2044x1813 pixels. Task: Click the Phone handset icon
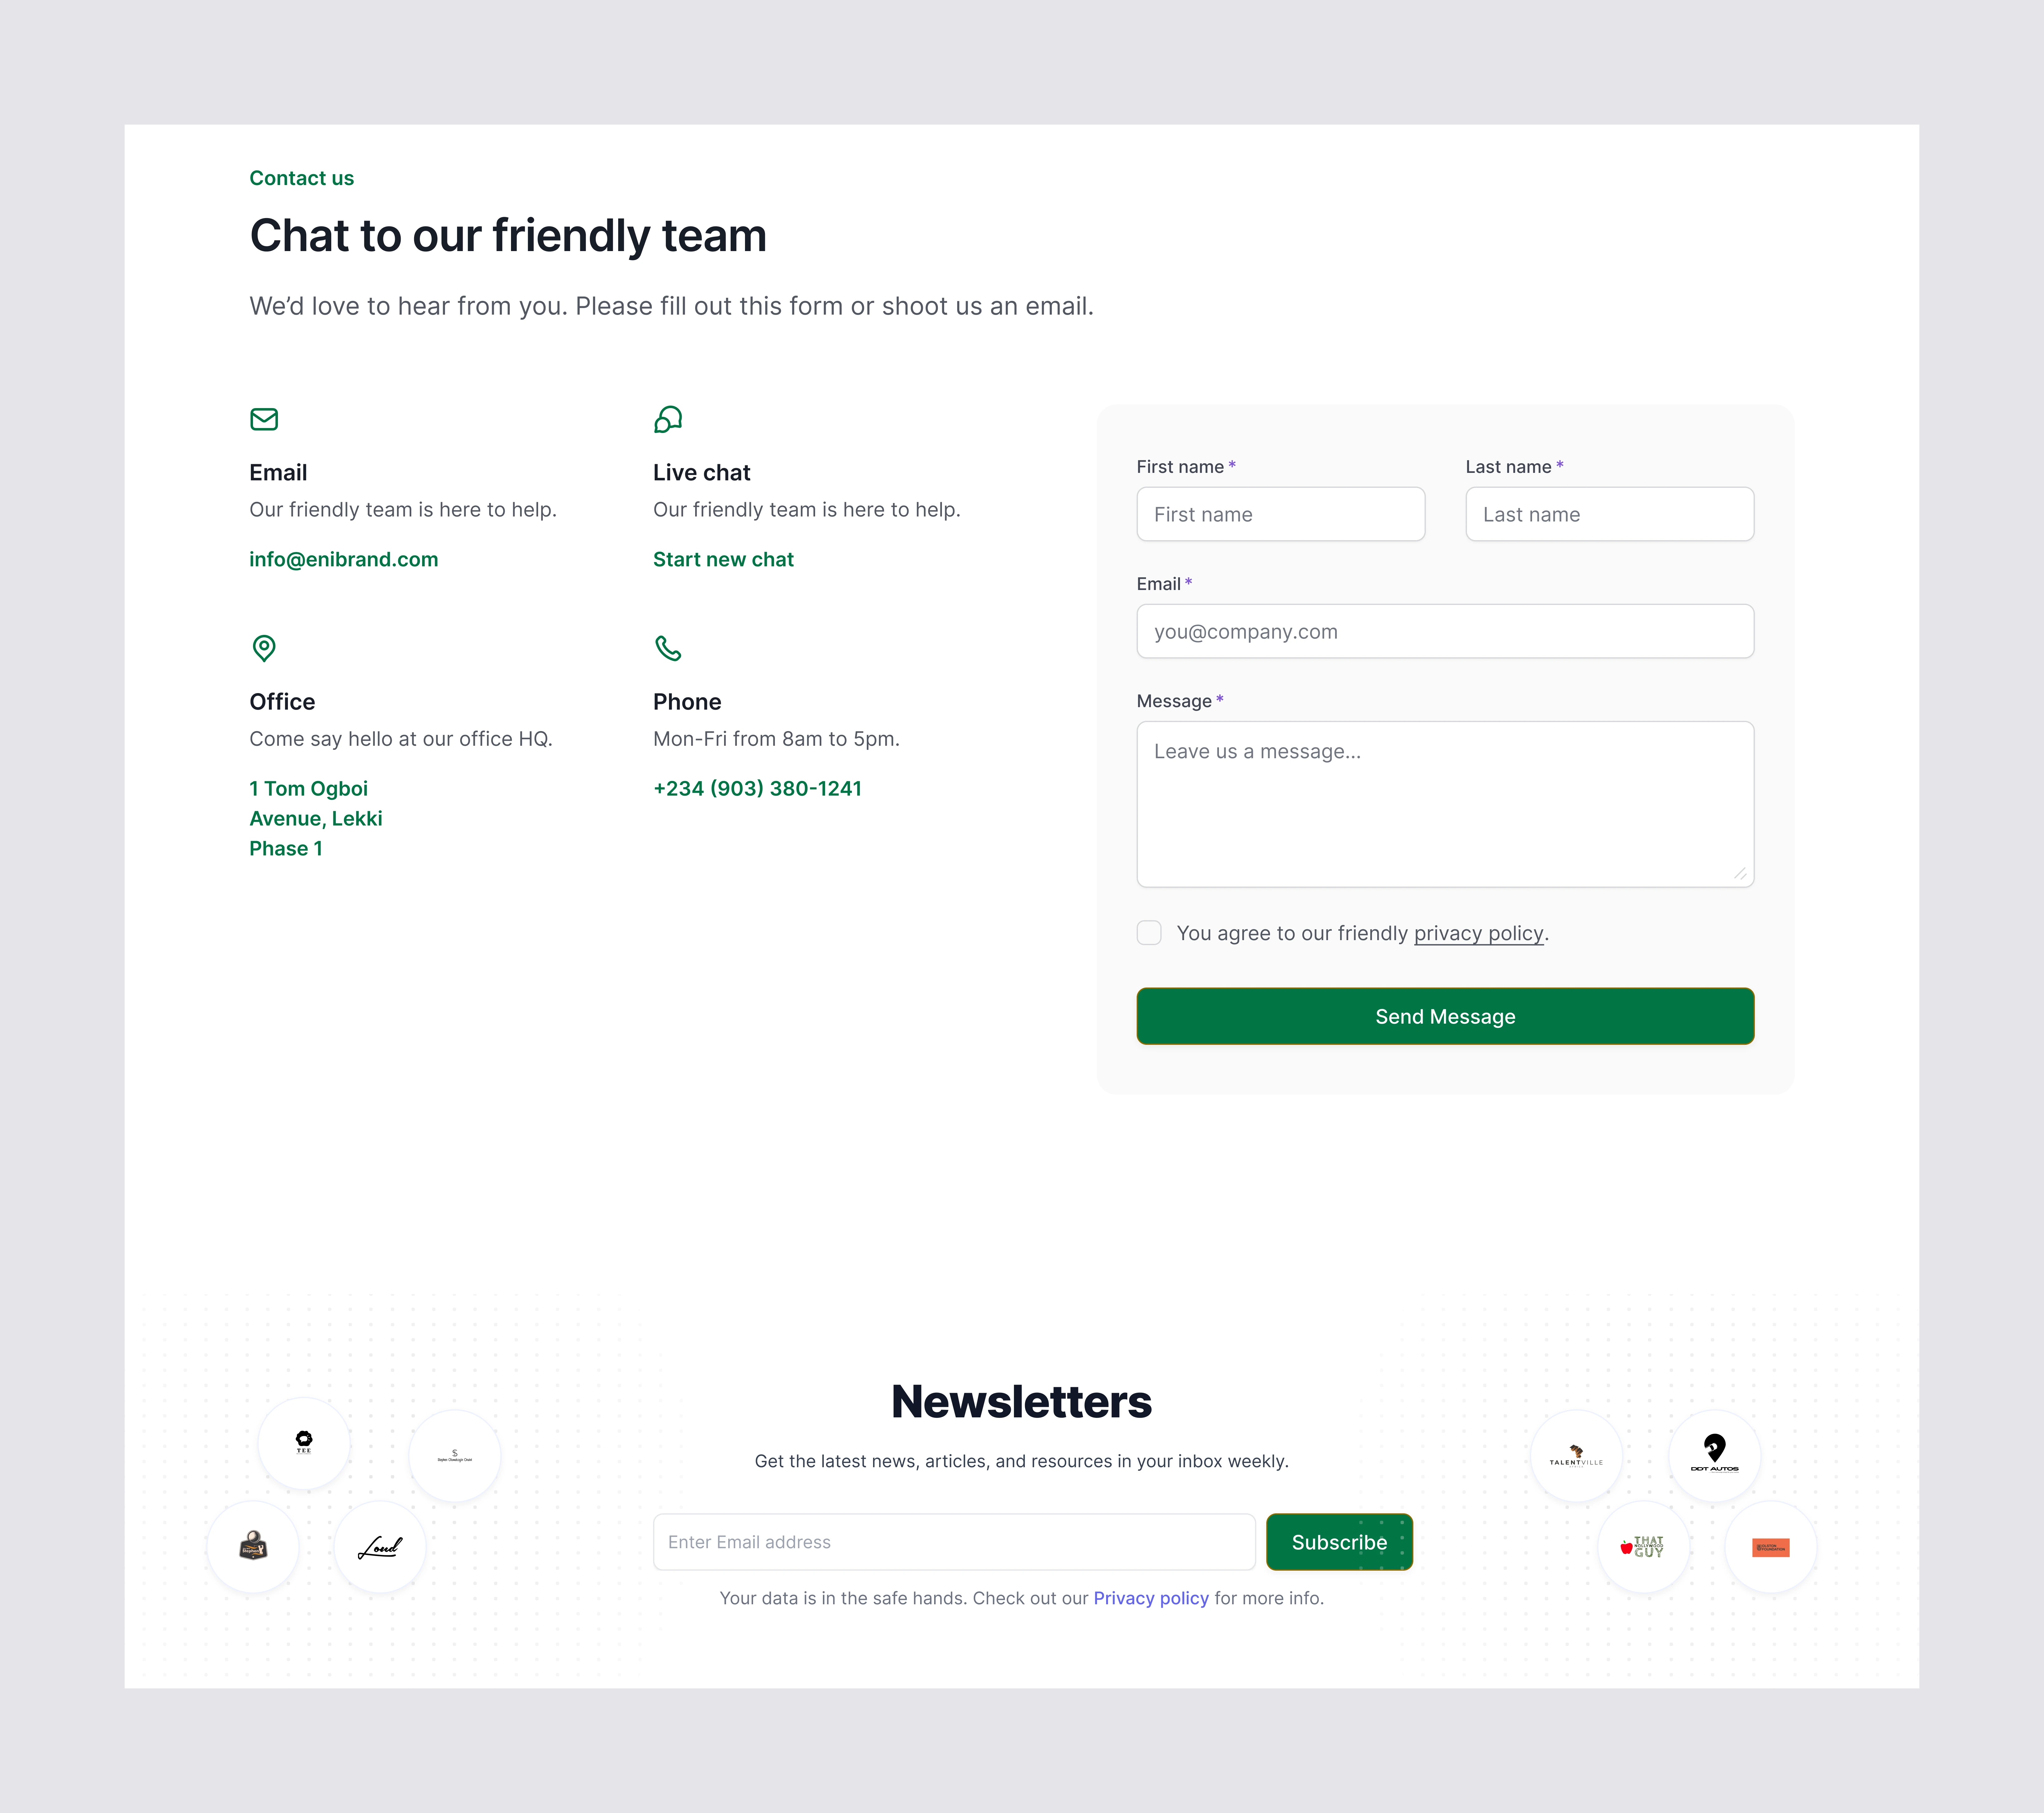668,648
